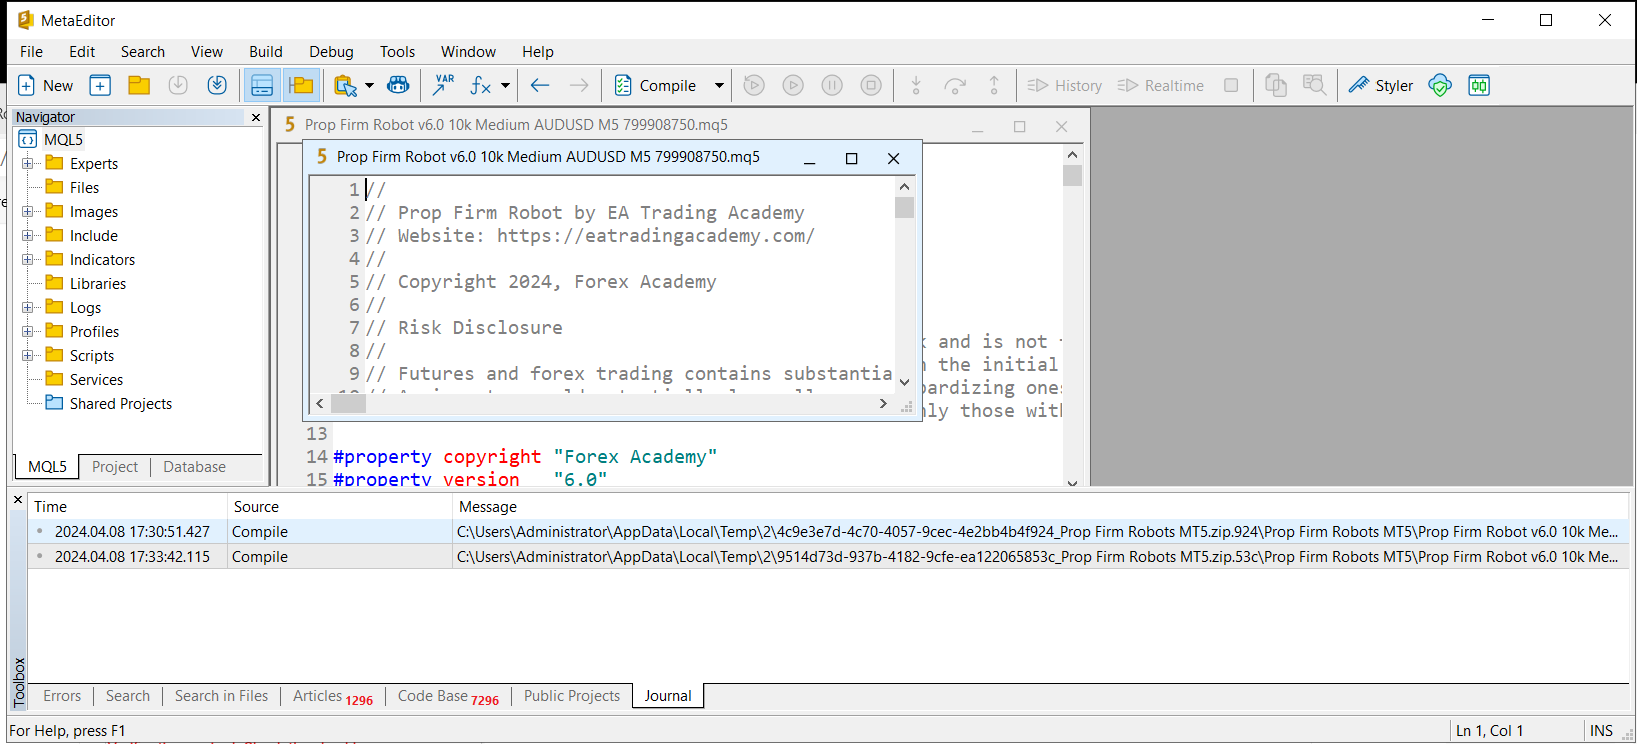Click the Step Into icon
The width and height of the screenshot is (1637, 744).
[916, 86]
